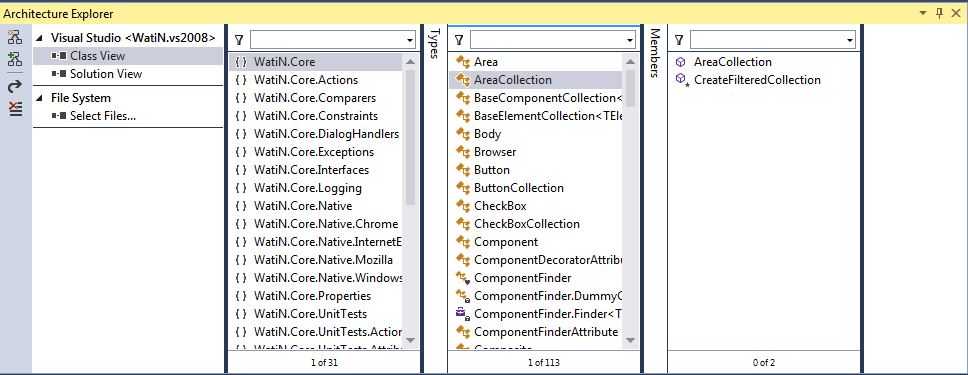968x375 pixels.
Task: Click the namespaces list scroll-up arrow
Action: (x=411, y=61)
